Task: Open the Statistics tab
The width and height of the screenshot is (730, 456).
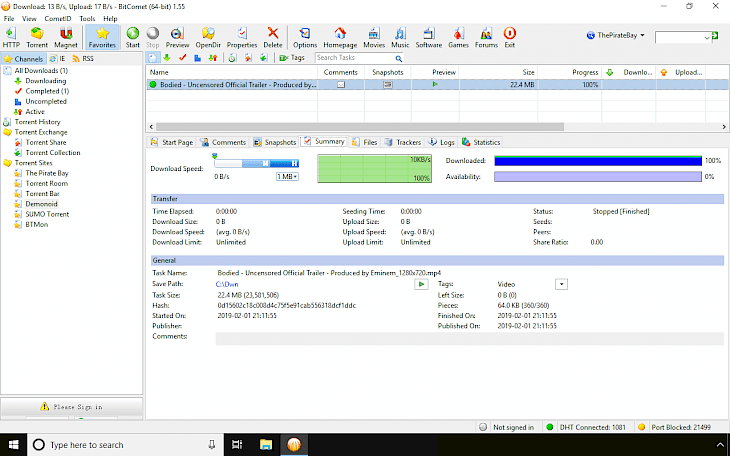Action: [481, 143]
